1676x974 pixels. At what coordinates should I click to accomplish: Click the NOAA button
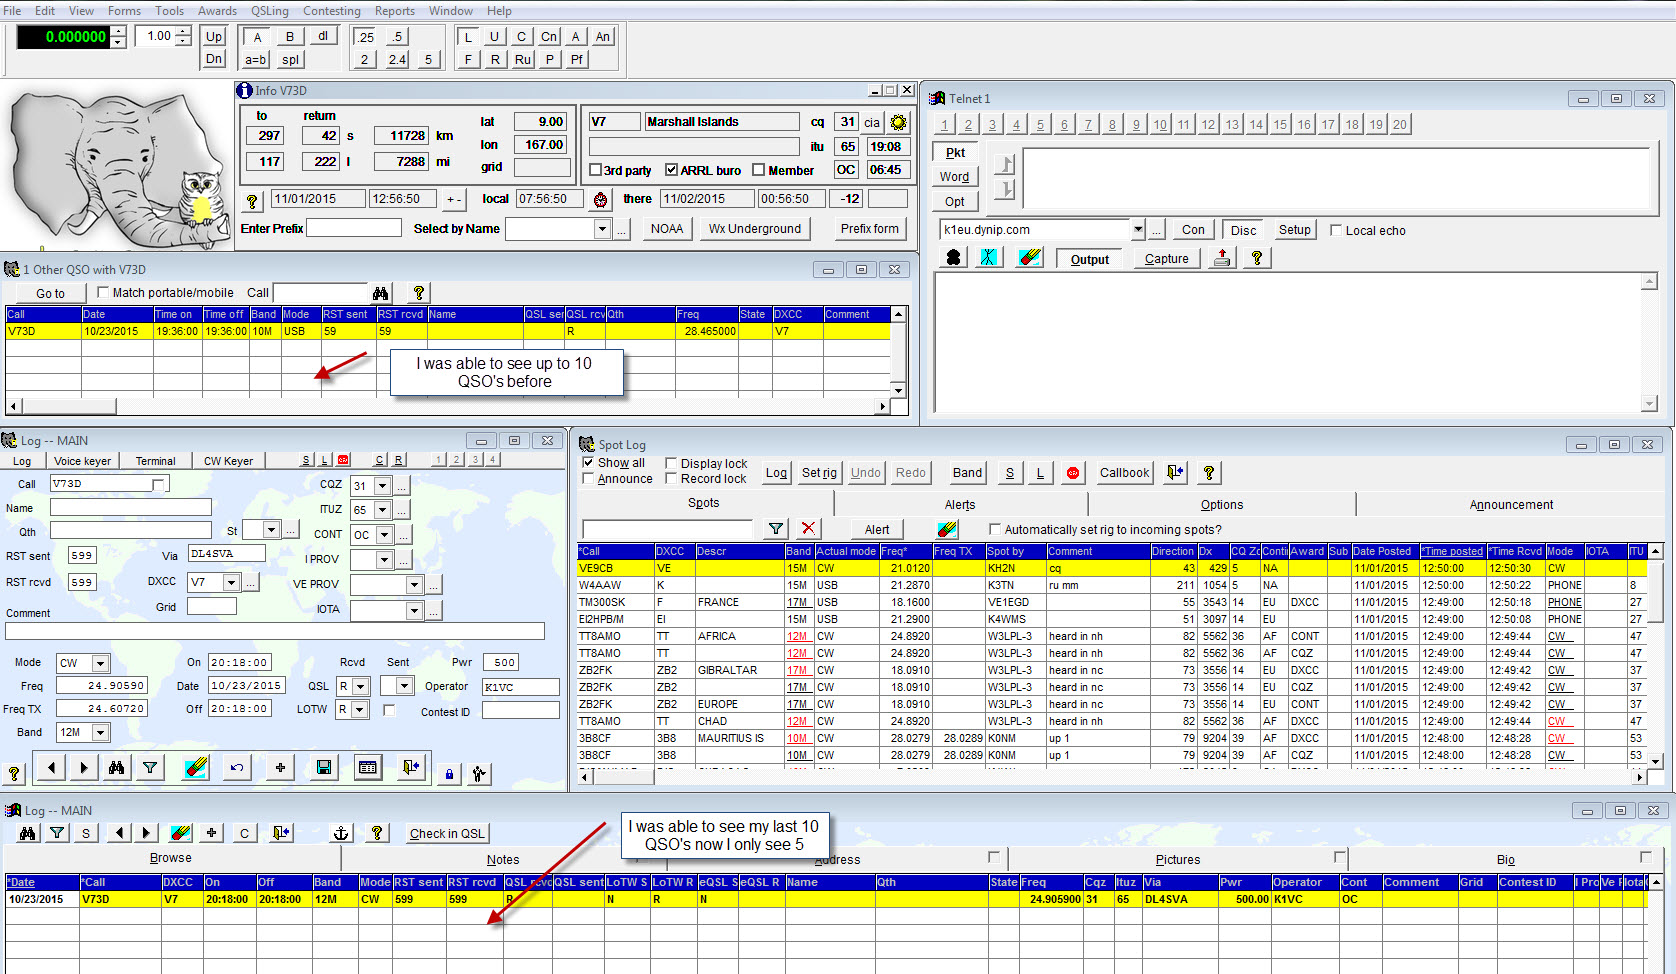(x=667, y=229)
